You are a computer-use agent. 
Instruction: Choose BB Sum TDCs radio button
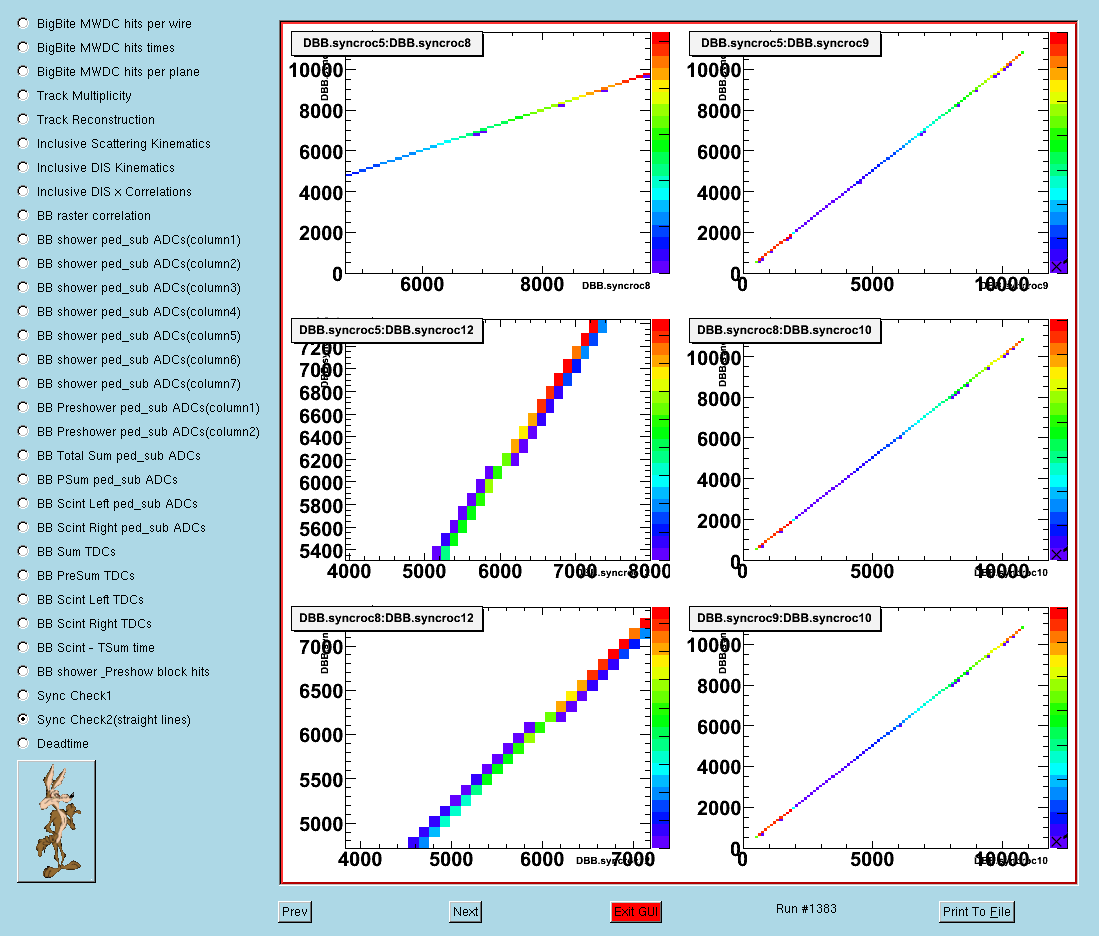coord(23,551)
